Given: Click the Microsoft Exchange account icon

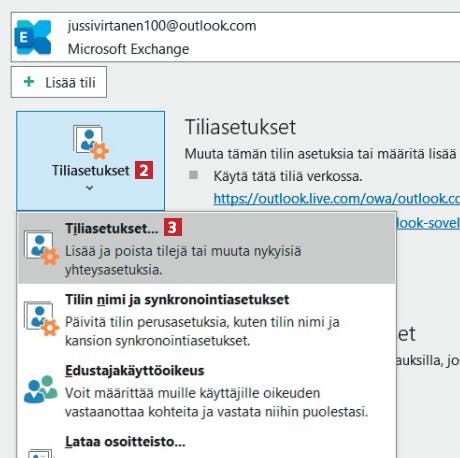Looking at the screenshot, I should coord(33,37).
